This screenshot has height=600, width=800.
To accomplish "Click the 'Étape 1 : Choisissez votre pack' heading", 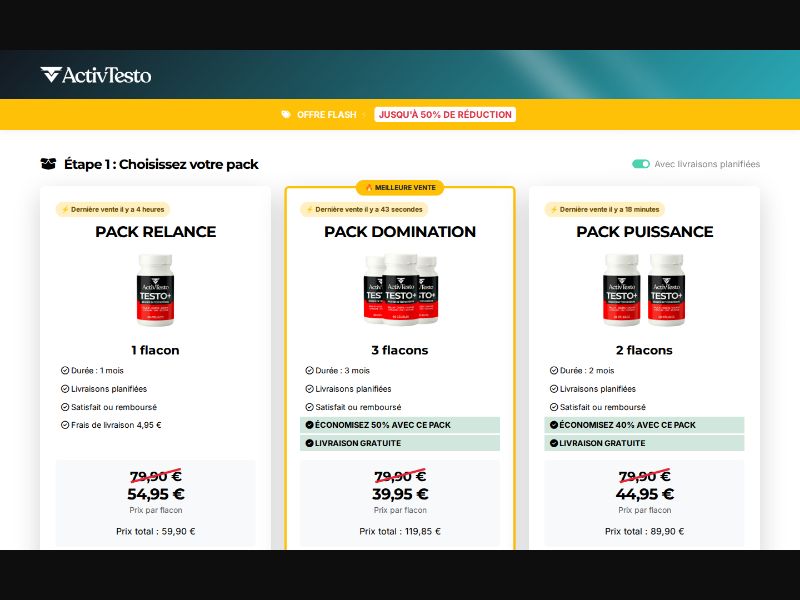I will [161, 164].
